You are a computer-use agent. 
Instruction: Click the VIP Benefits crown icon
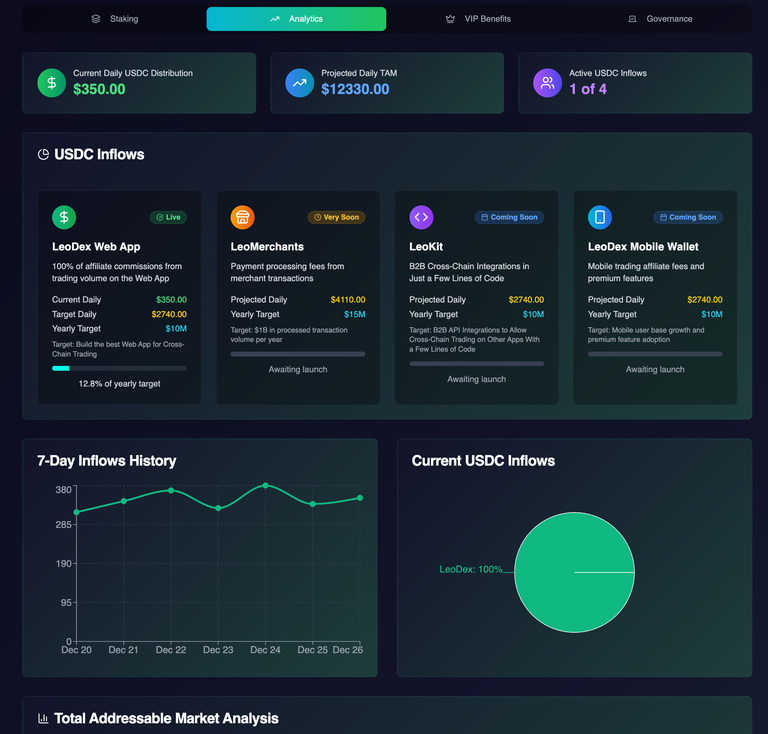(x=450, y=19)
